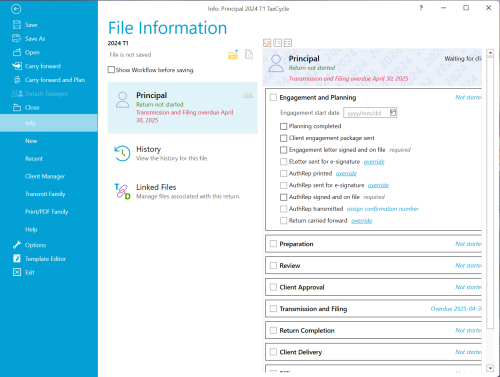
Task: Click the Close folder icon in the sidebar
Action: click(17, 107)
